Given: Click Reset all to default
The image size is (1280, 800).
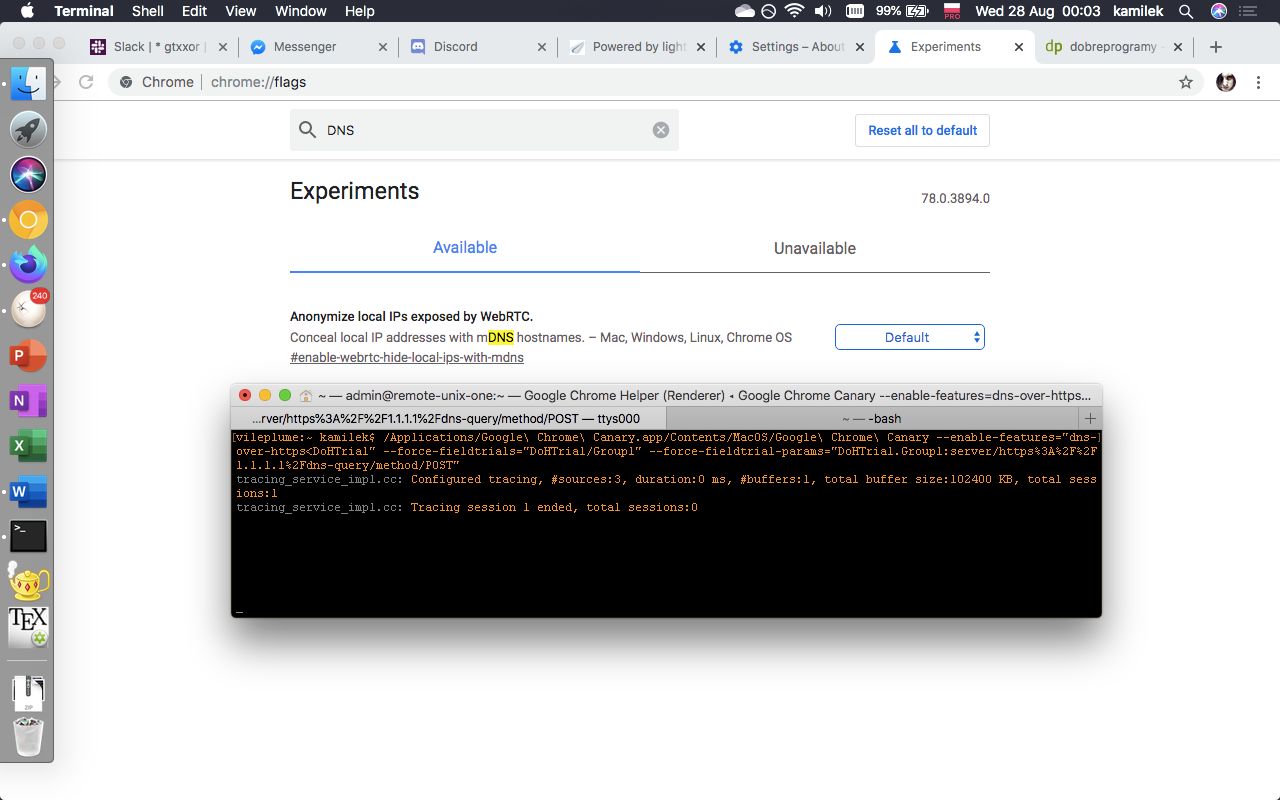Looking at the screenshot, I should pos(921,130).
